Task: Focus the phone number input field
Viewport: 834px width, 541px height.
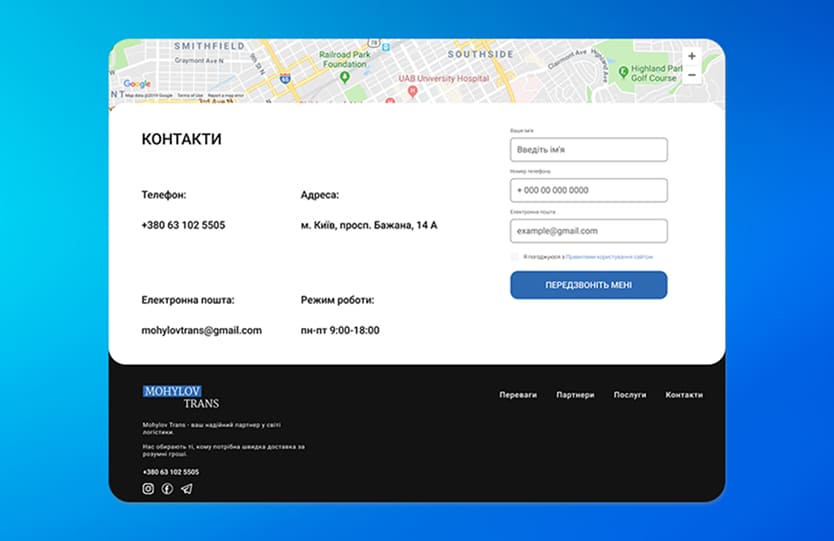Action: click(588, 190)
